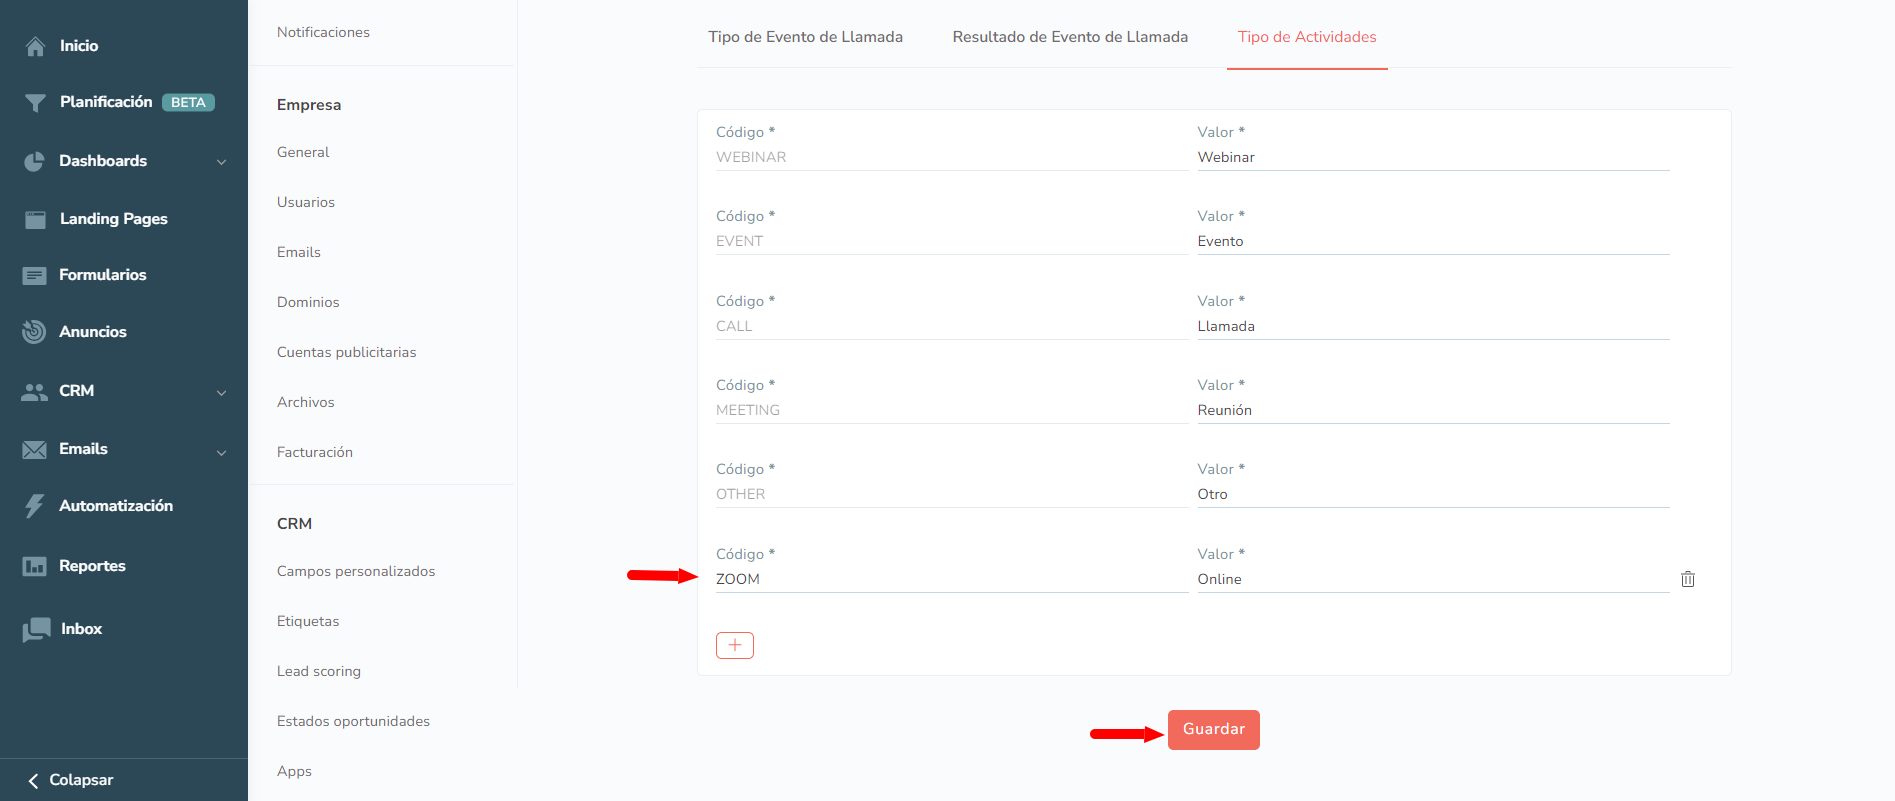This screenshot has width=1895, height=801.
Task: Click the Reportes chart icon
Action: 35,566
